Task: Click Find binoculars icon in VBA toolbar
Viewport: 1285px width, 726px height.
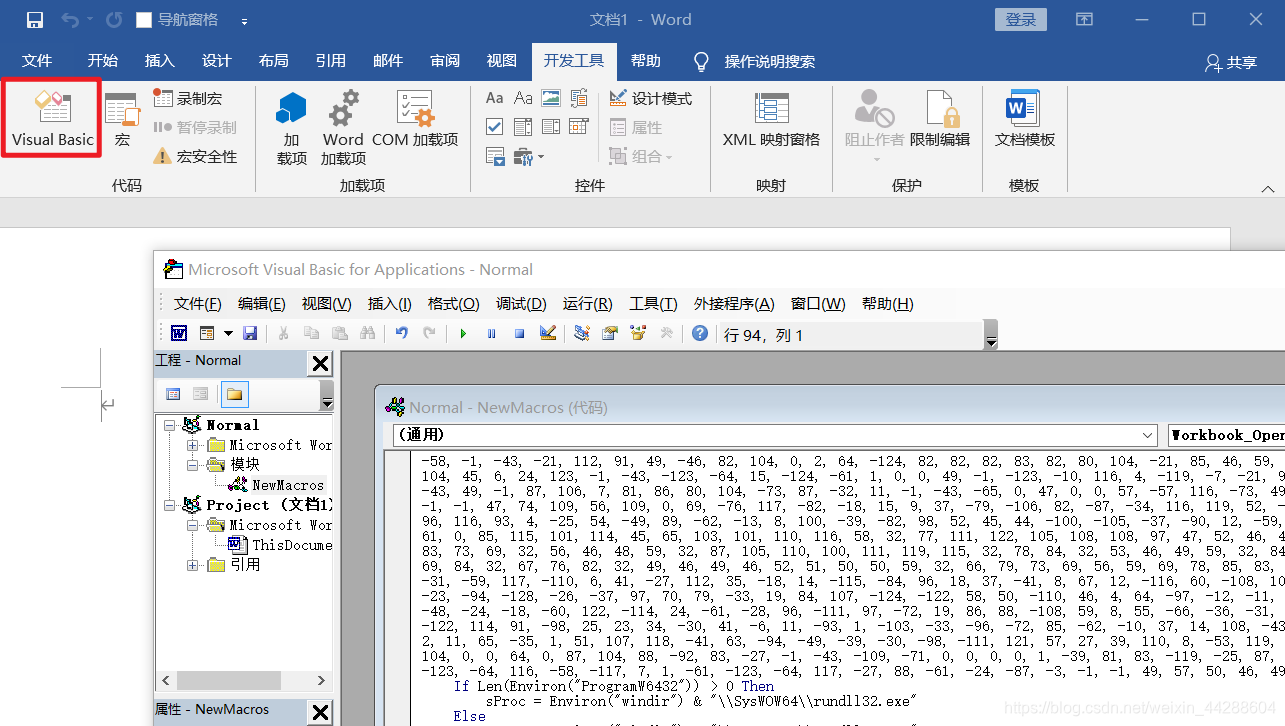Action: [x=367, y=334]
